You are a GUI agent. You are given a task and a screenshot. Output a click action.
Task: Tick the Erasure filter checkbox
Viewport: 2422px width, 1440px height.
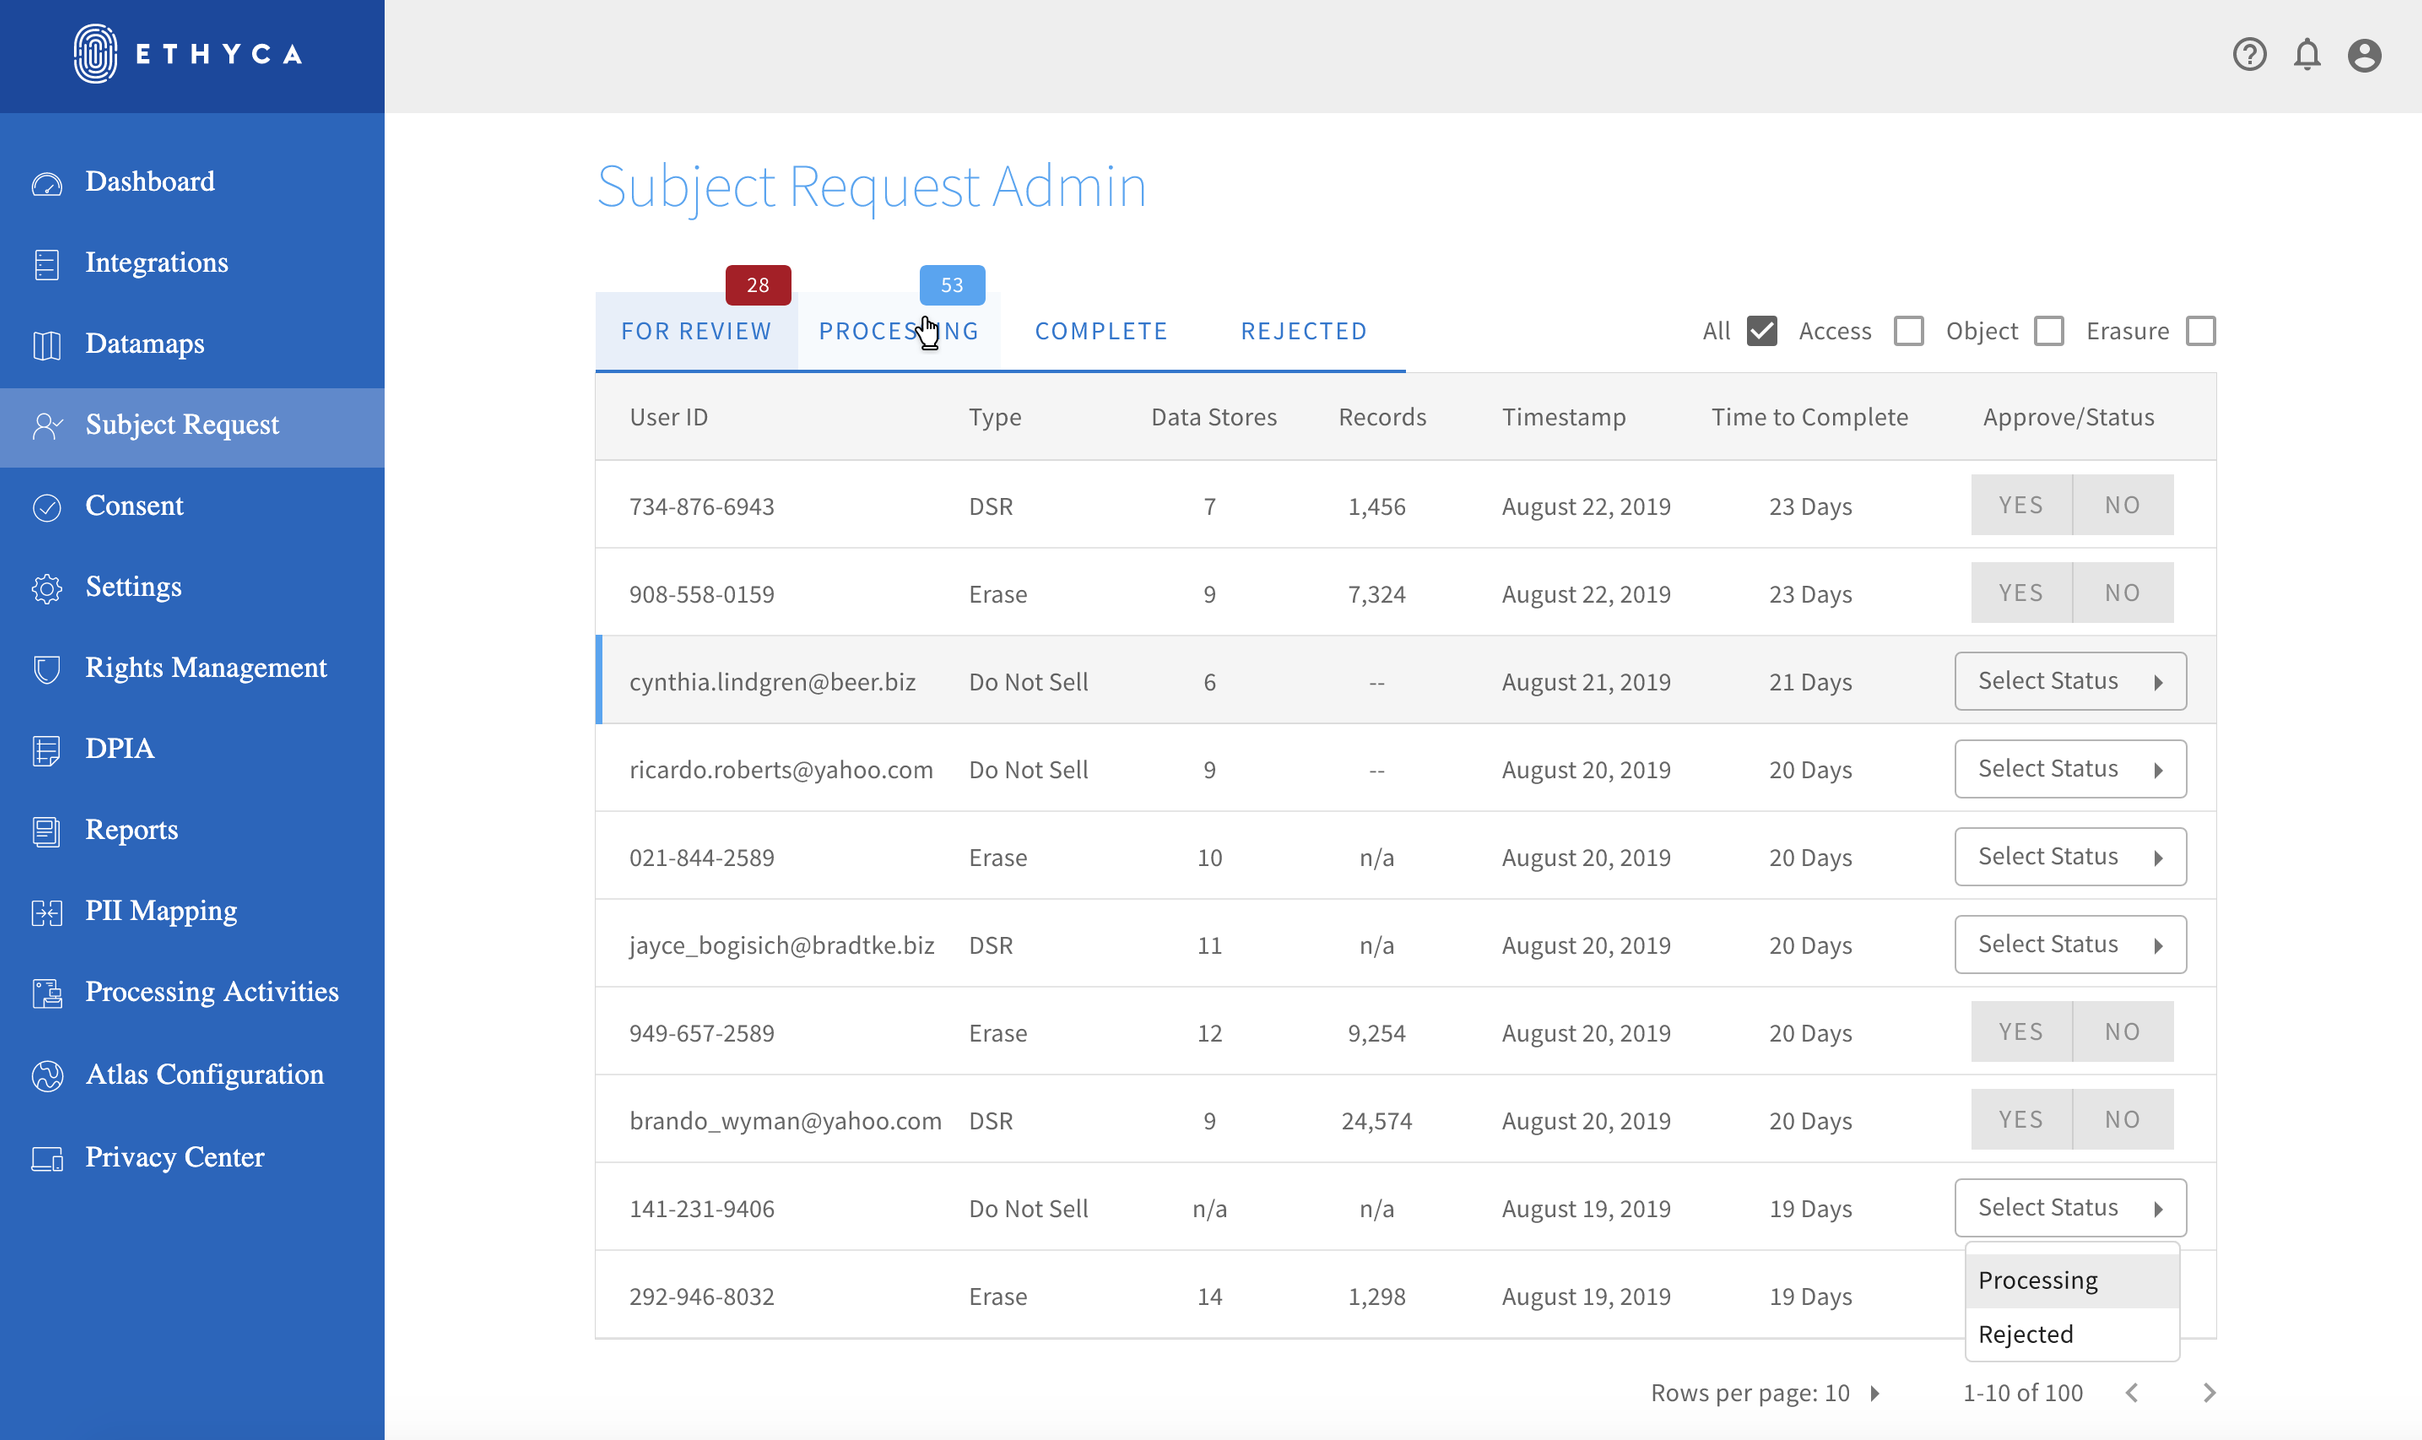click(x=2200, y=331)
